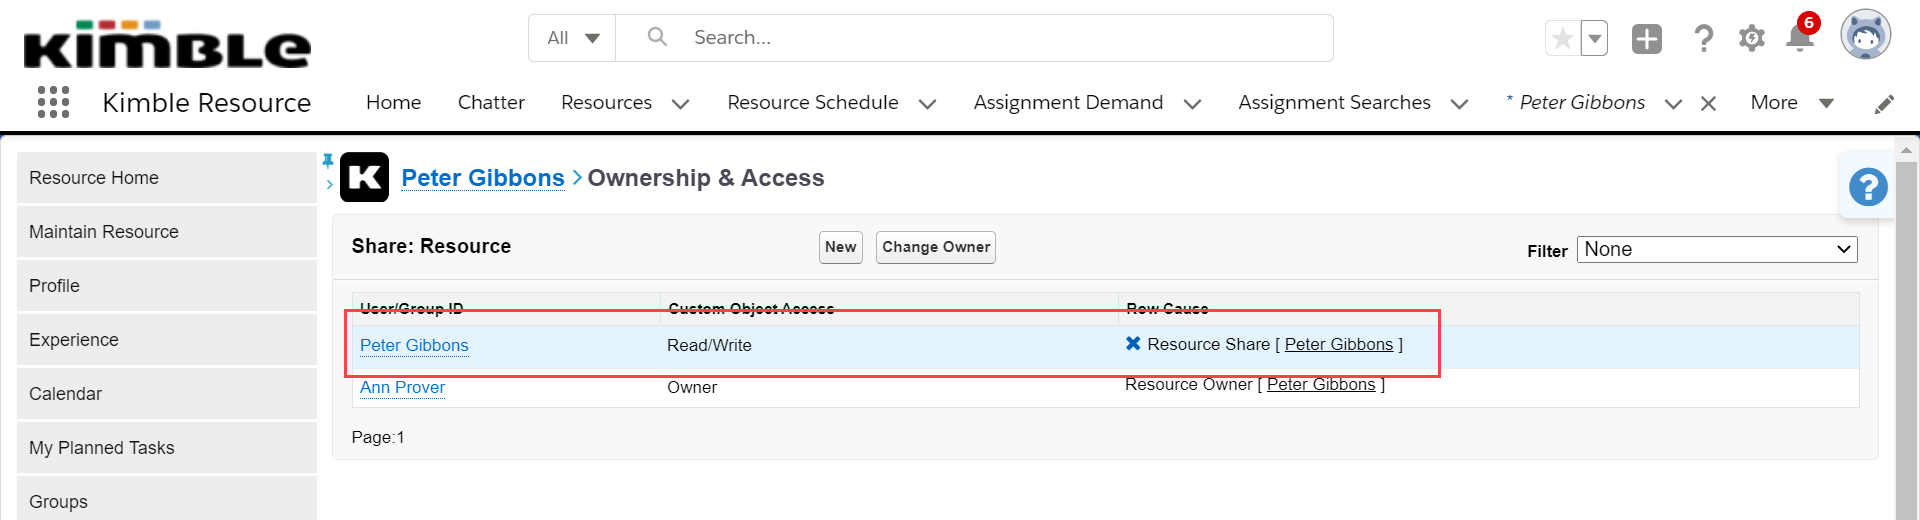Screen dimensions: 1920x520
Task: Expand the Assignment Searches tab chevron
Action: pos(1459,104)
